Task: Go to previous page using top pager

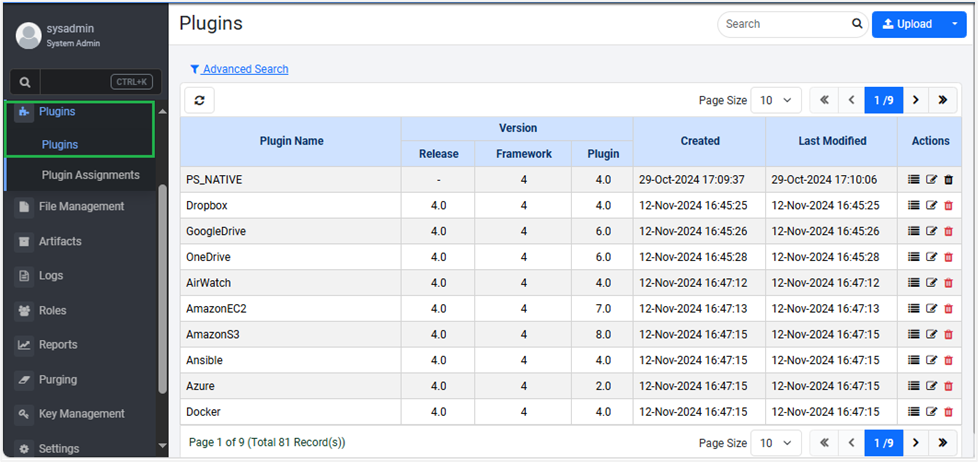Action: point(851,100)
